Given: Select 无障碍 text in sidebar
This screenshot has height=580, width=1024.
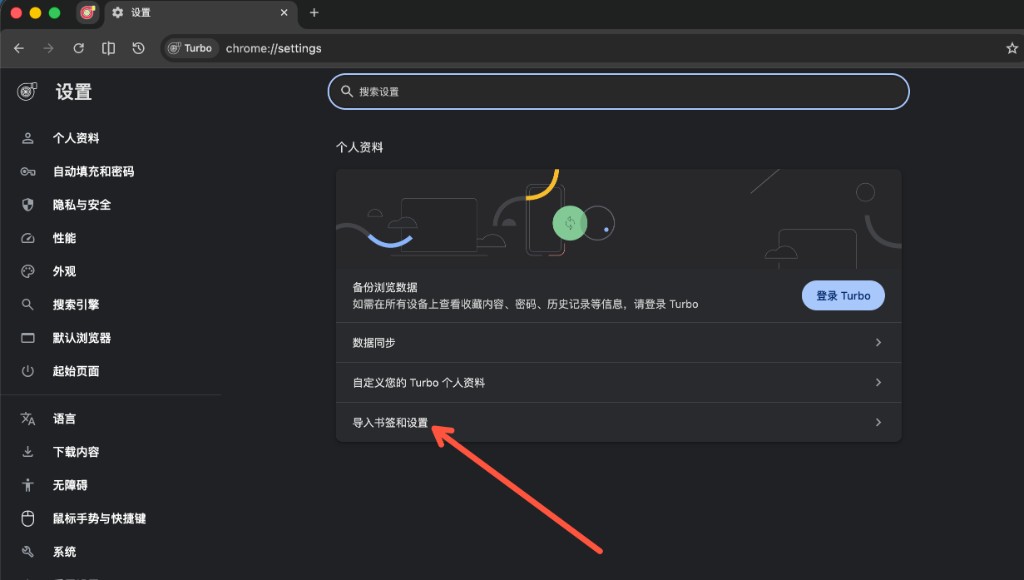Looking at the screenshot, I should coord(70,485).
